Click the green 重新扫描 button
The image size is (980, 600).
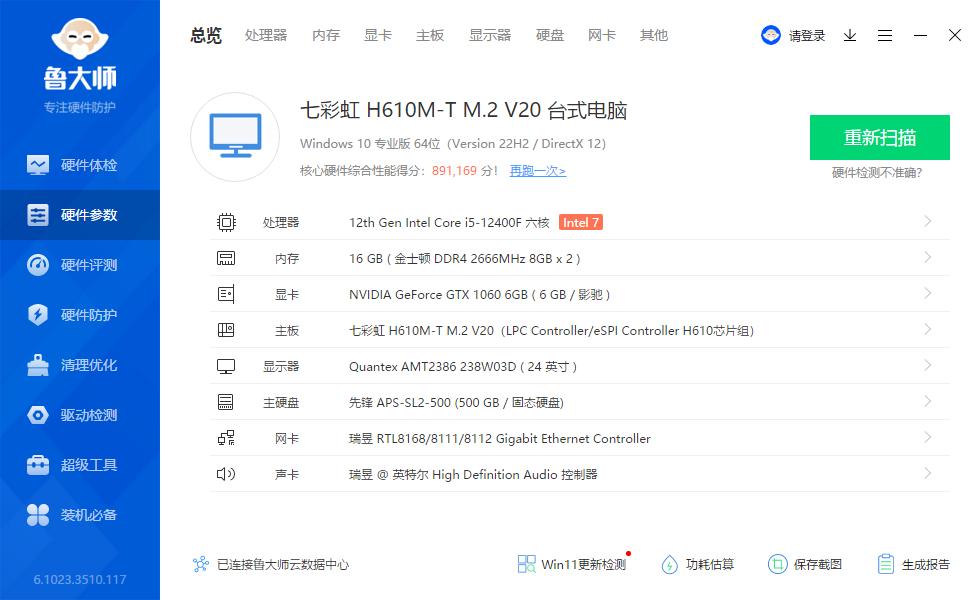coord(879,138)
